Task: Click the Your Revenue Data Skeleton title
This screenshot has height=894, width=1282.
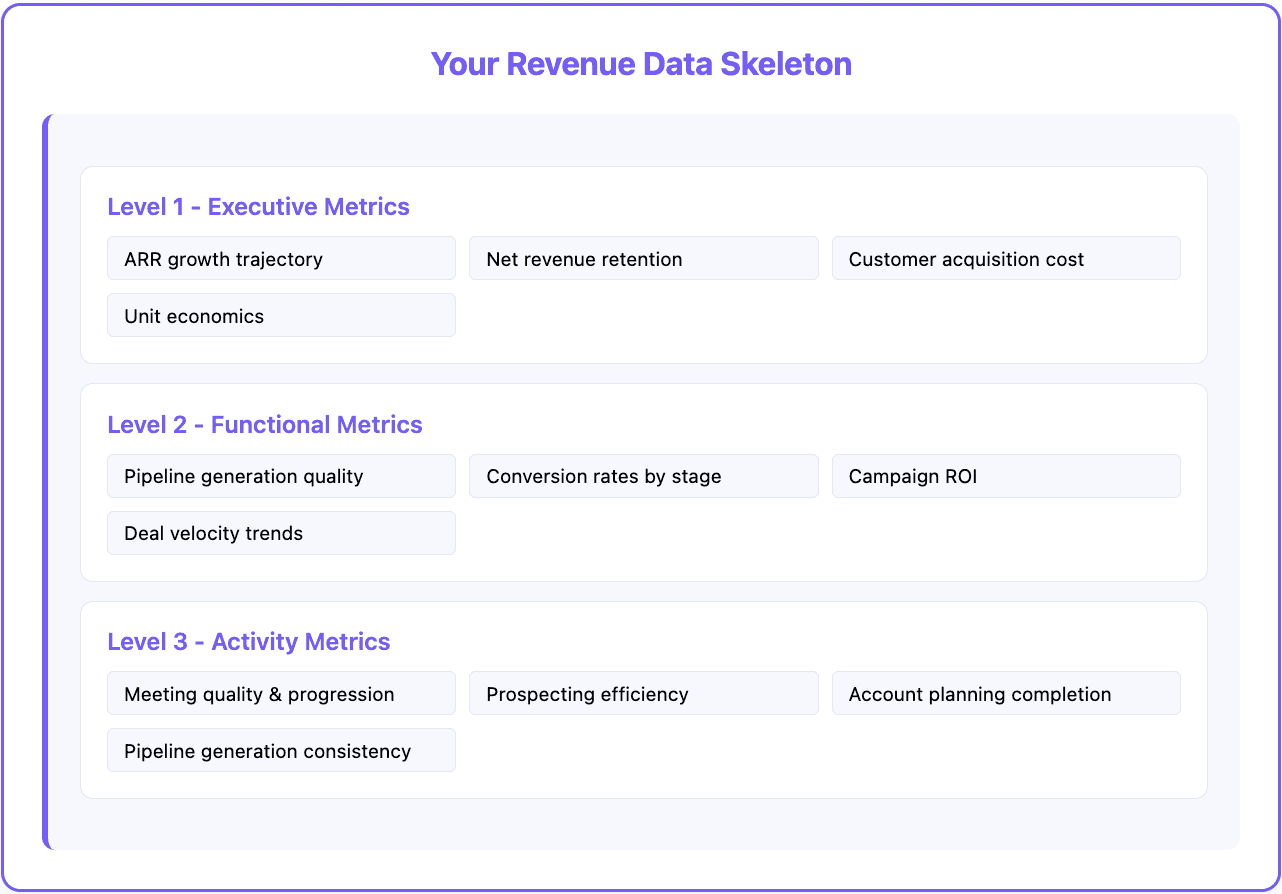Action: 641,63
